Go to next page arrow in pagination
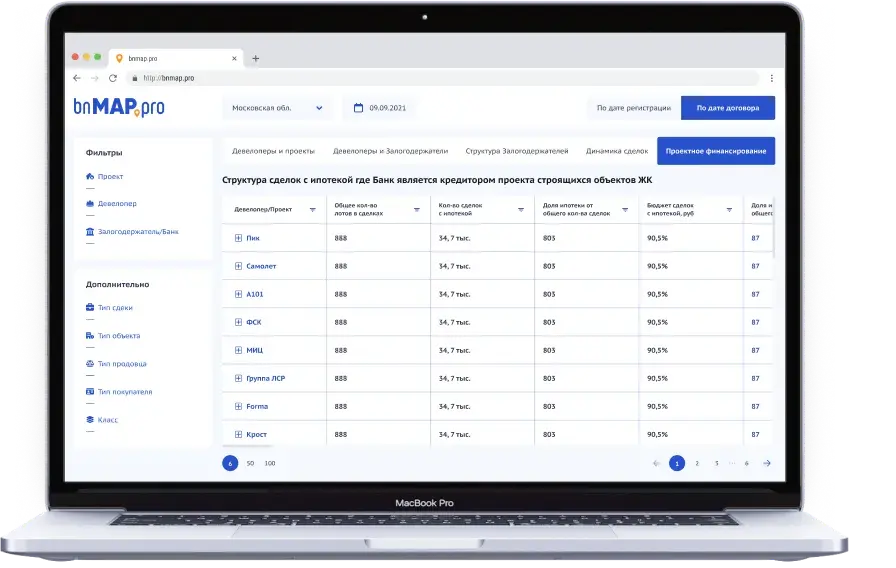The height and width of the screenshot is (568, 896). click(x=767, y=463)
